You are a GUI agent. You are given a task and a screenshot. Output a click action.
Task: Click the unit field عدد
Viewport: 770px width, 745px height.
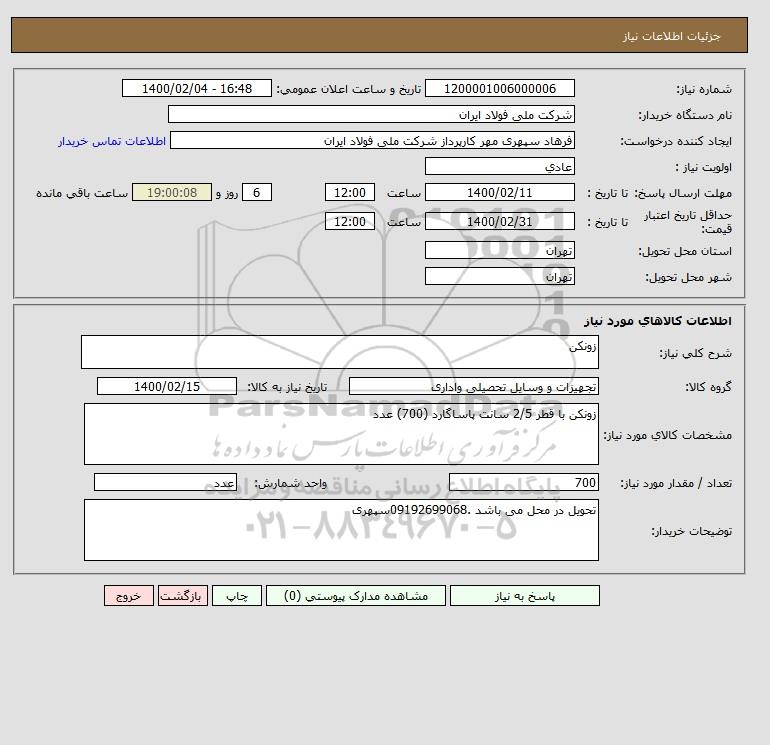(x=165, y=482)
